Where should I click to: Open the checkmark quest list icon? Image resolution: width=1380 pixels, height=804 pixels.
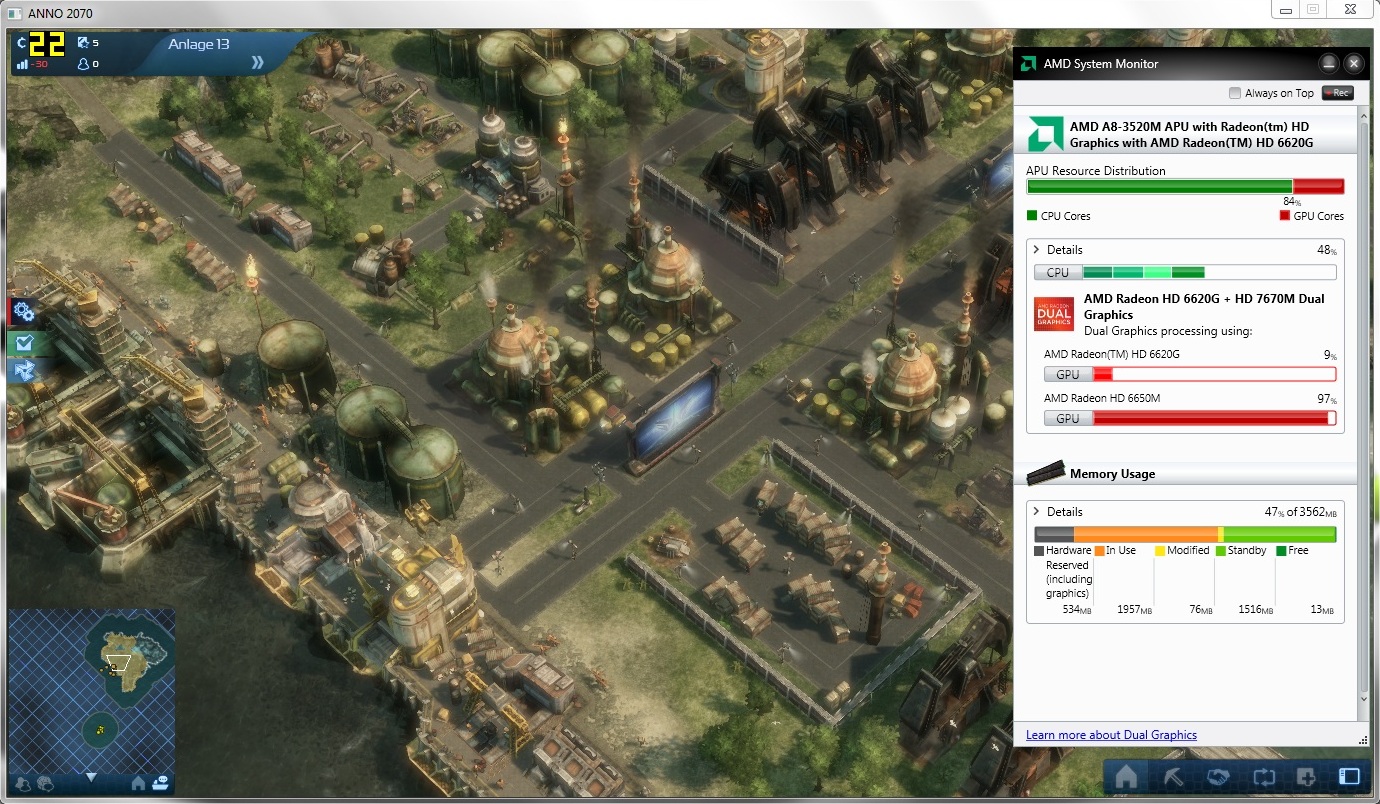[x=24, y=343]
